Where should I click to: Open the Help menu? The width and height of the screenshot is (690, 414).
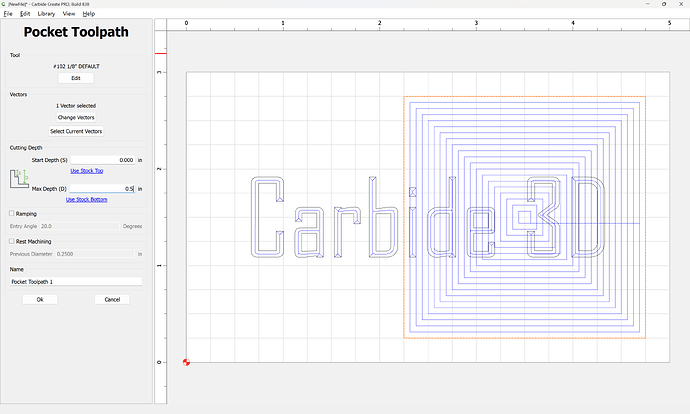point(89,14)
